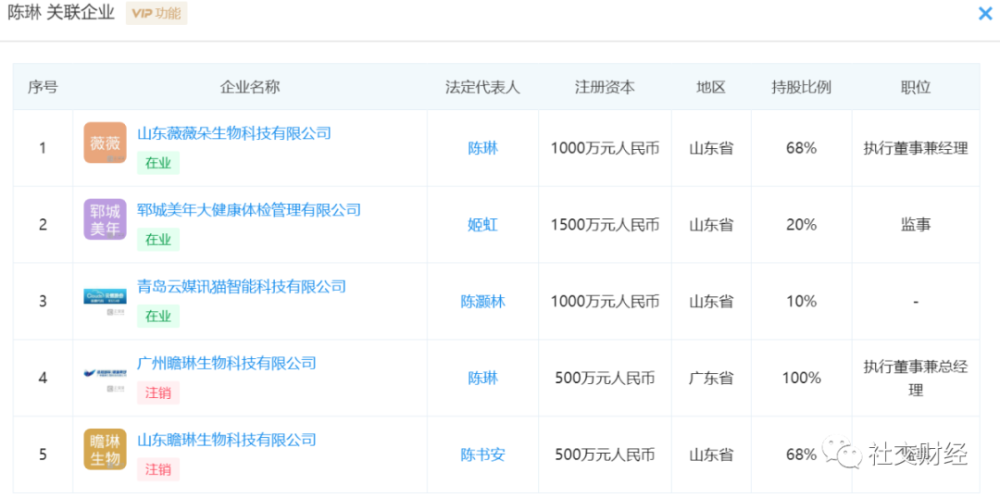The width and height of the screenshot is (1000, 498).
Task: Click legal representative 陈灏林
Action: point(482,301)
